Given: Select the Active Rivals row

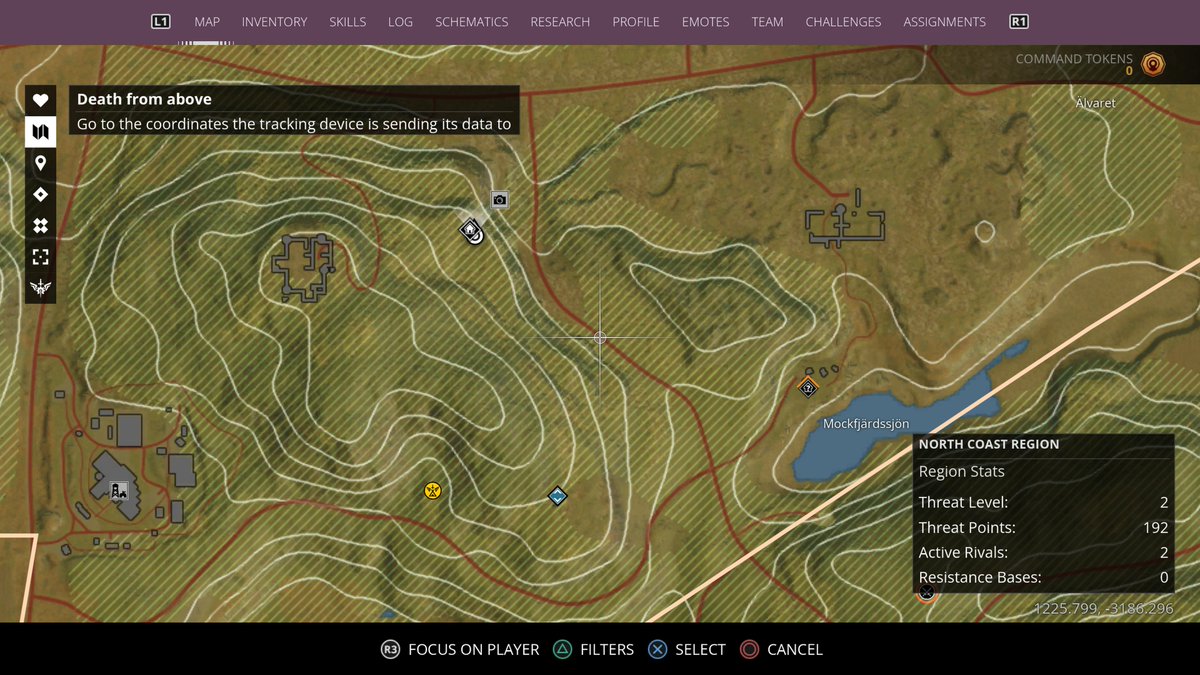Looking at the screenshot, I should [1044, 552].
